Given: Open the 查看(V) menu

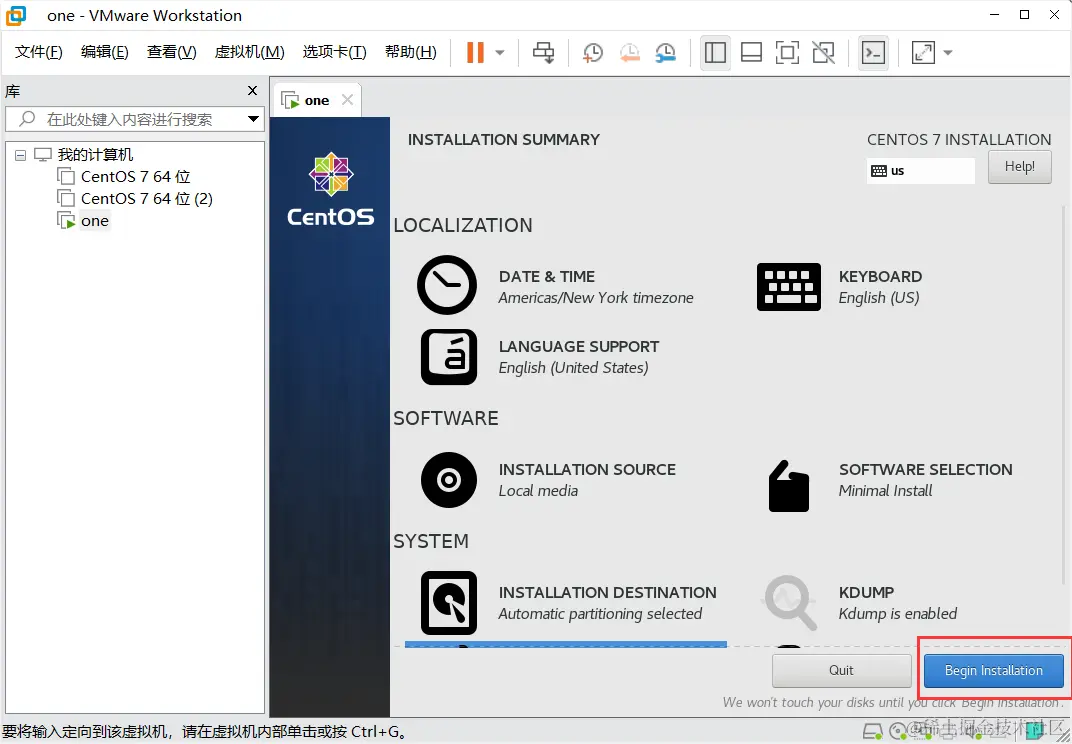Looking at the screenshot, I should click(x=172, y=52).
